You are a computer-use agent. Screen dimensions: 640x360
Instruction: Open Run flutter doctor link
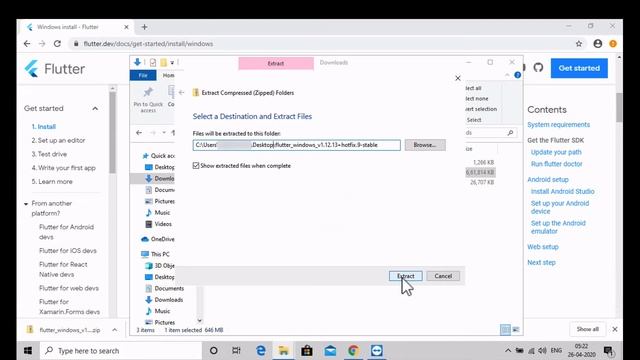pyautogui.click(x=556, y=164)
